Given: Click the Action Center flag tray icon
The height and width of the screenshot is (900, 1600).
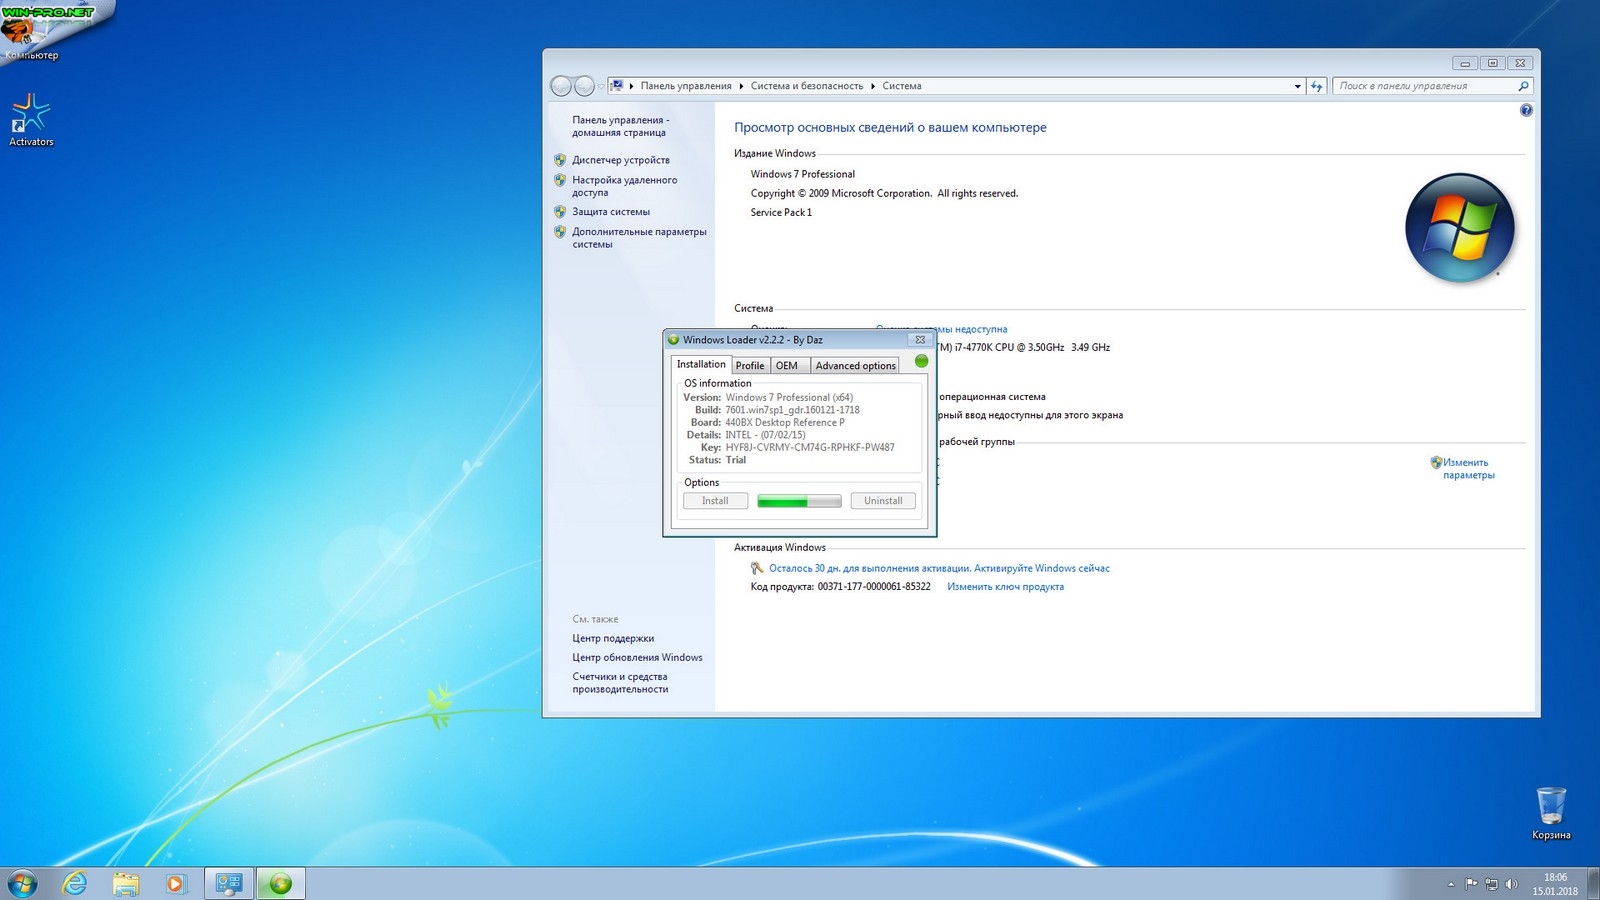Looking at the screenshot, I should (1471, 884).
